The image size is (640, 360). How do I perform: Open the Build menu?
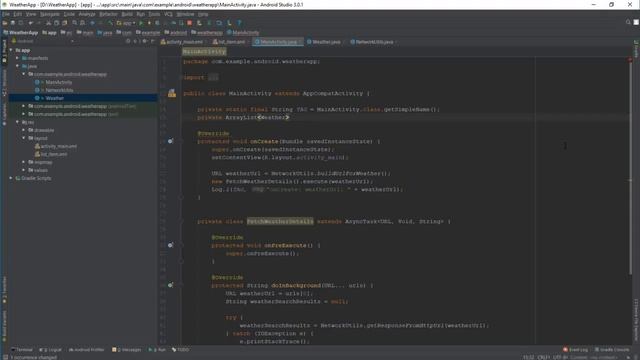pyautogui.click(x=127, y=14)
